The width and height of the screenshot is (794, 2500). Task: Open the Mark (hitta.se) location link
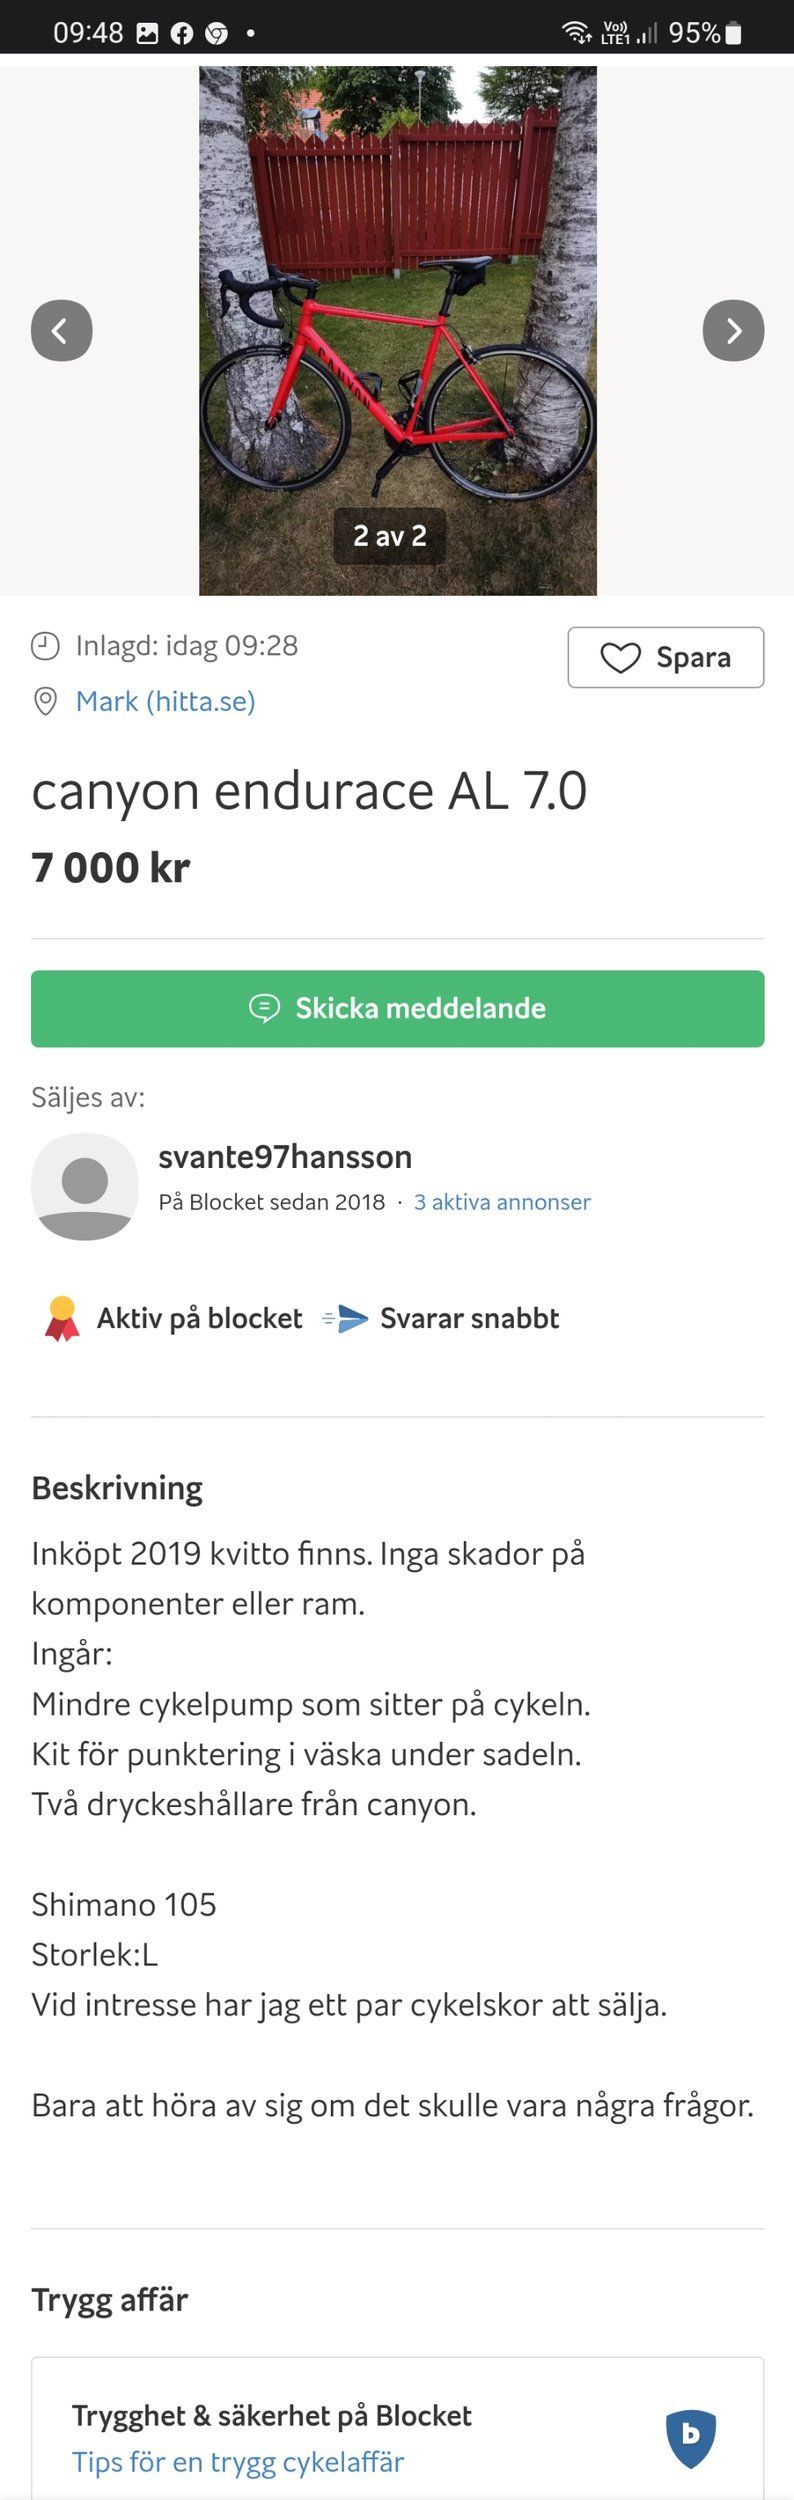pos(165,701)
